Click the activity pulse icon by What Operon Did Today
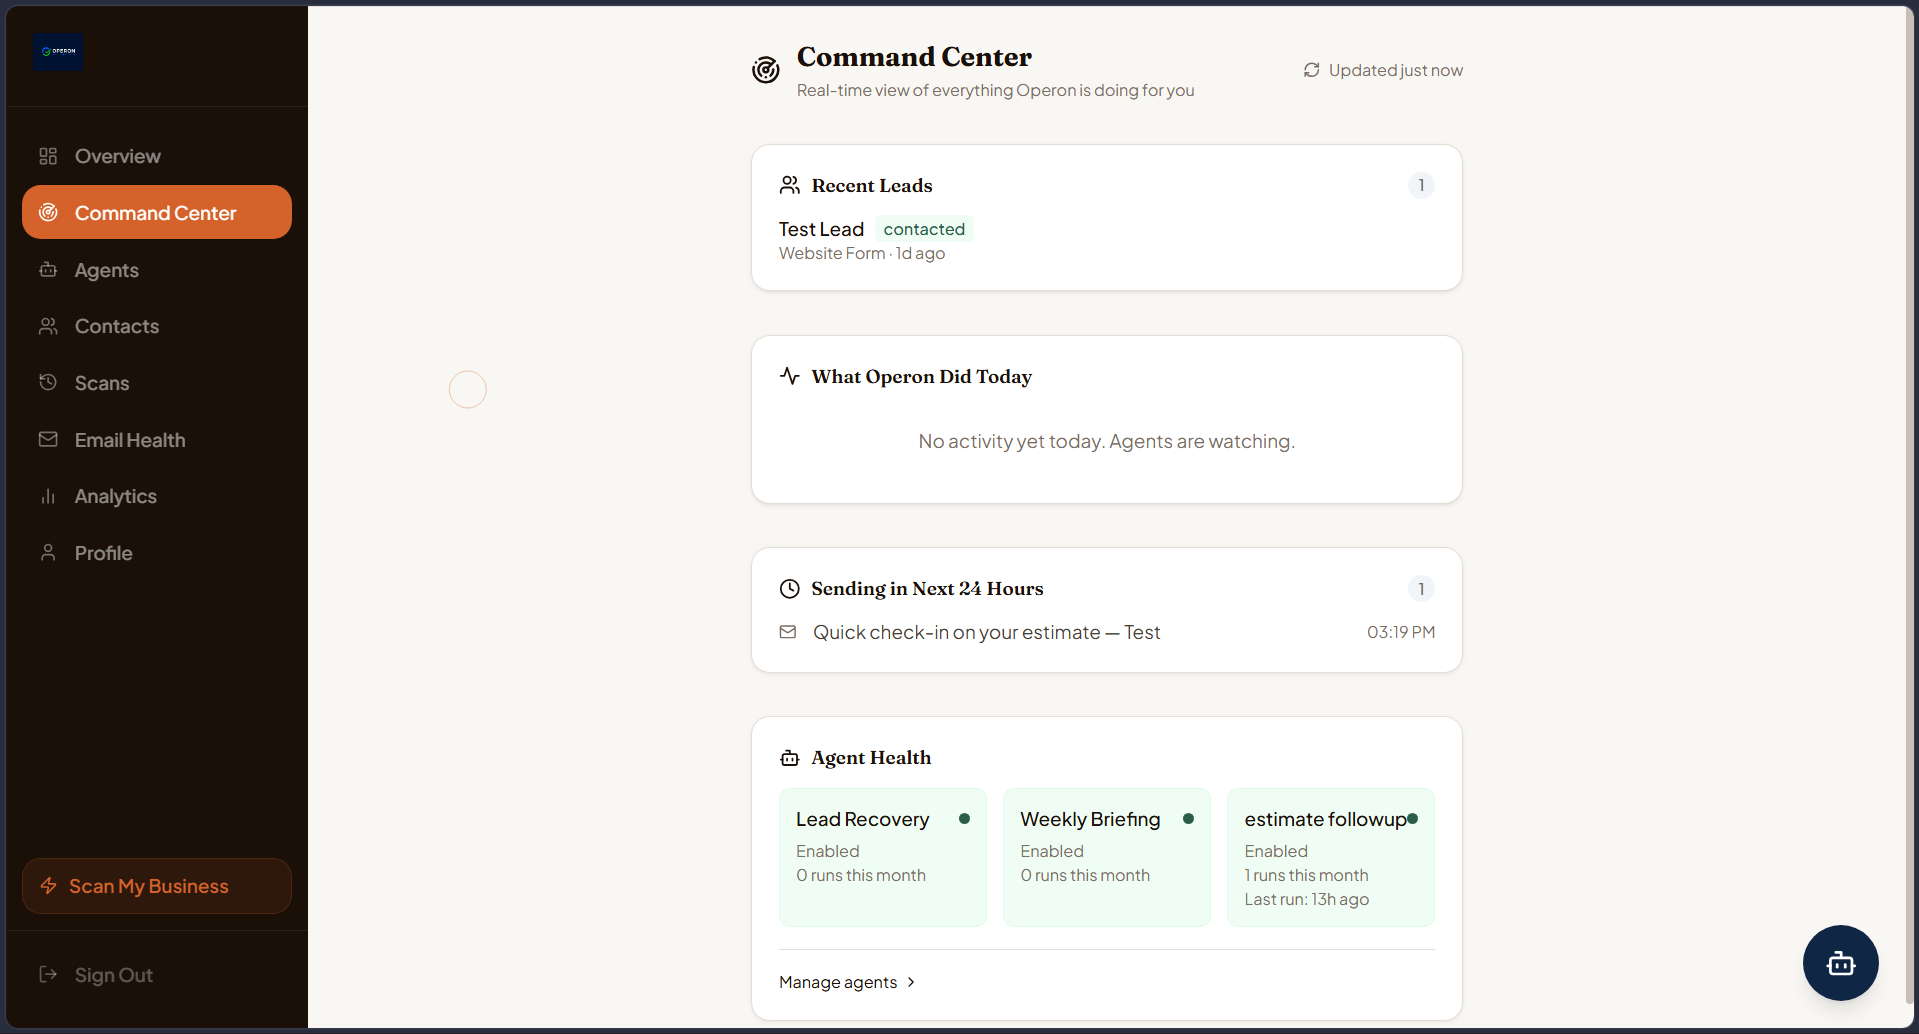Image resolution: width=1919 pixels, height=1034 pixels. coord(790,376)
